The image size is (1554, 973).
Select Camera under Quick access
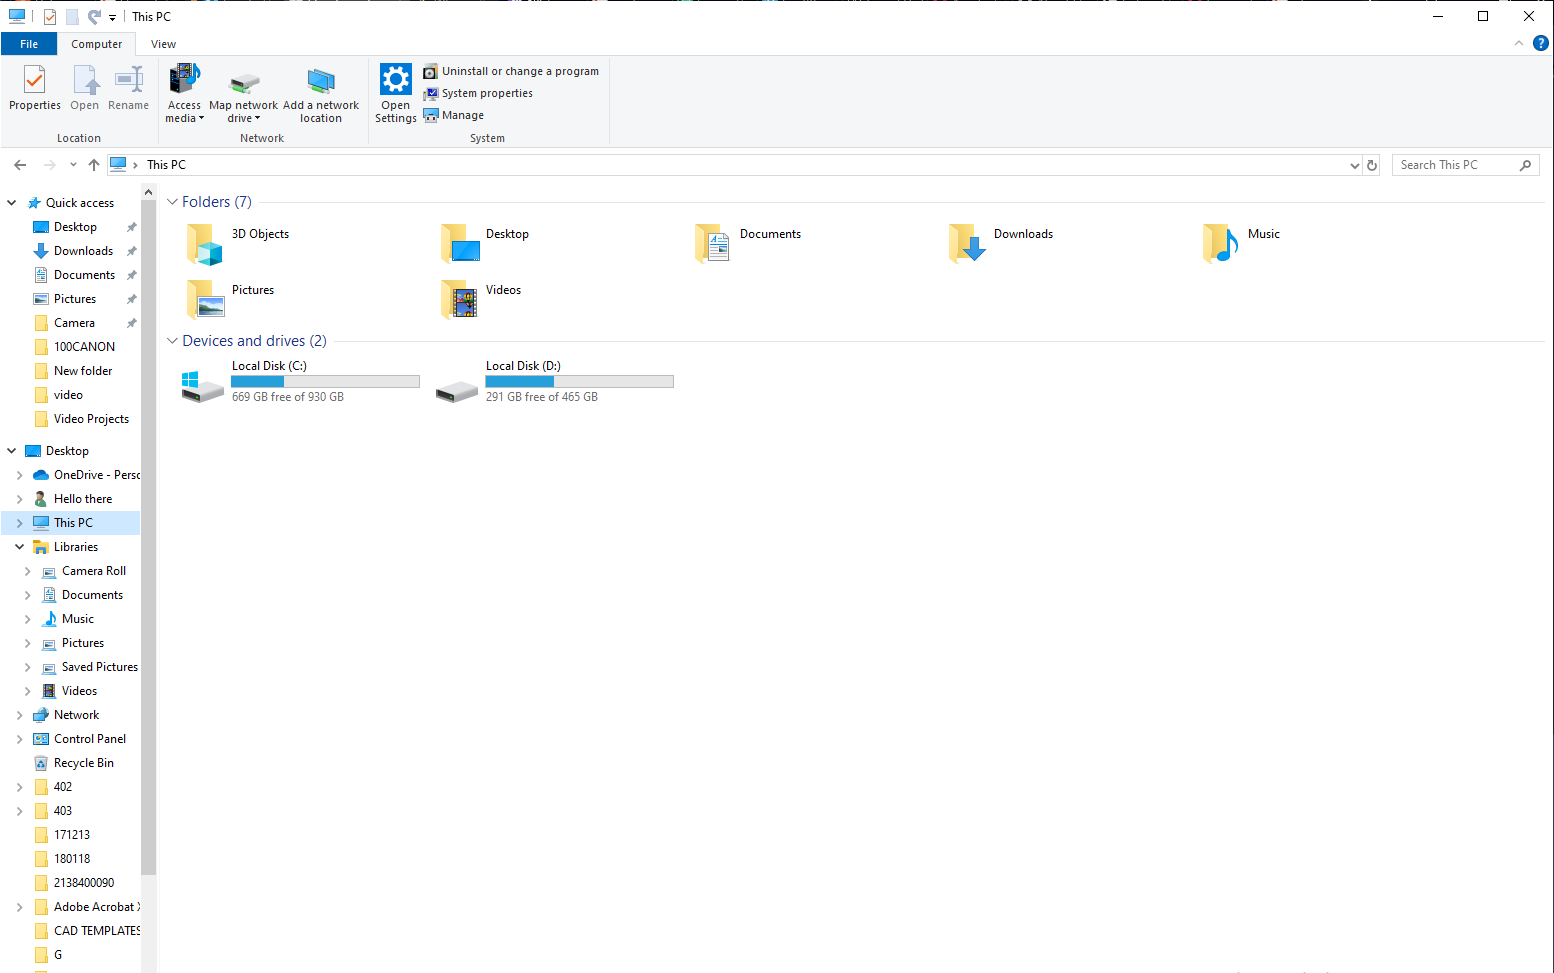[x=74, y=323]
